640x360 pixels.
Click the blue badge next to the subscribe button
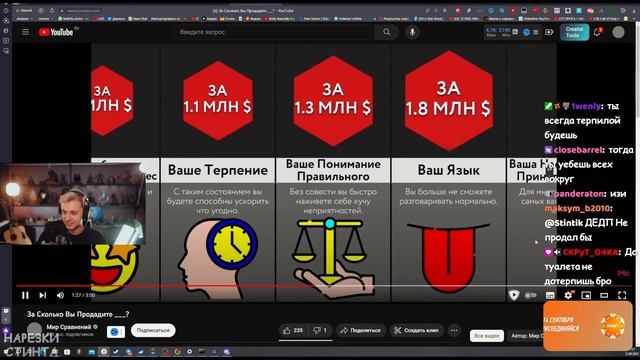116,332
